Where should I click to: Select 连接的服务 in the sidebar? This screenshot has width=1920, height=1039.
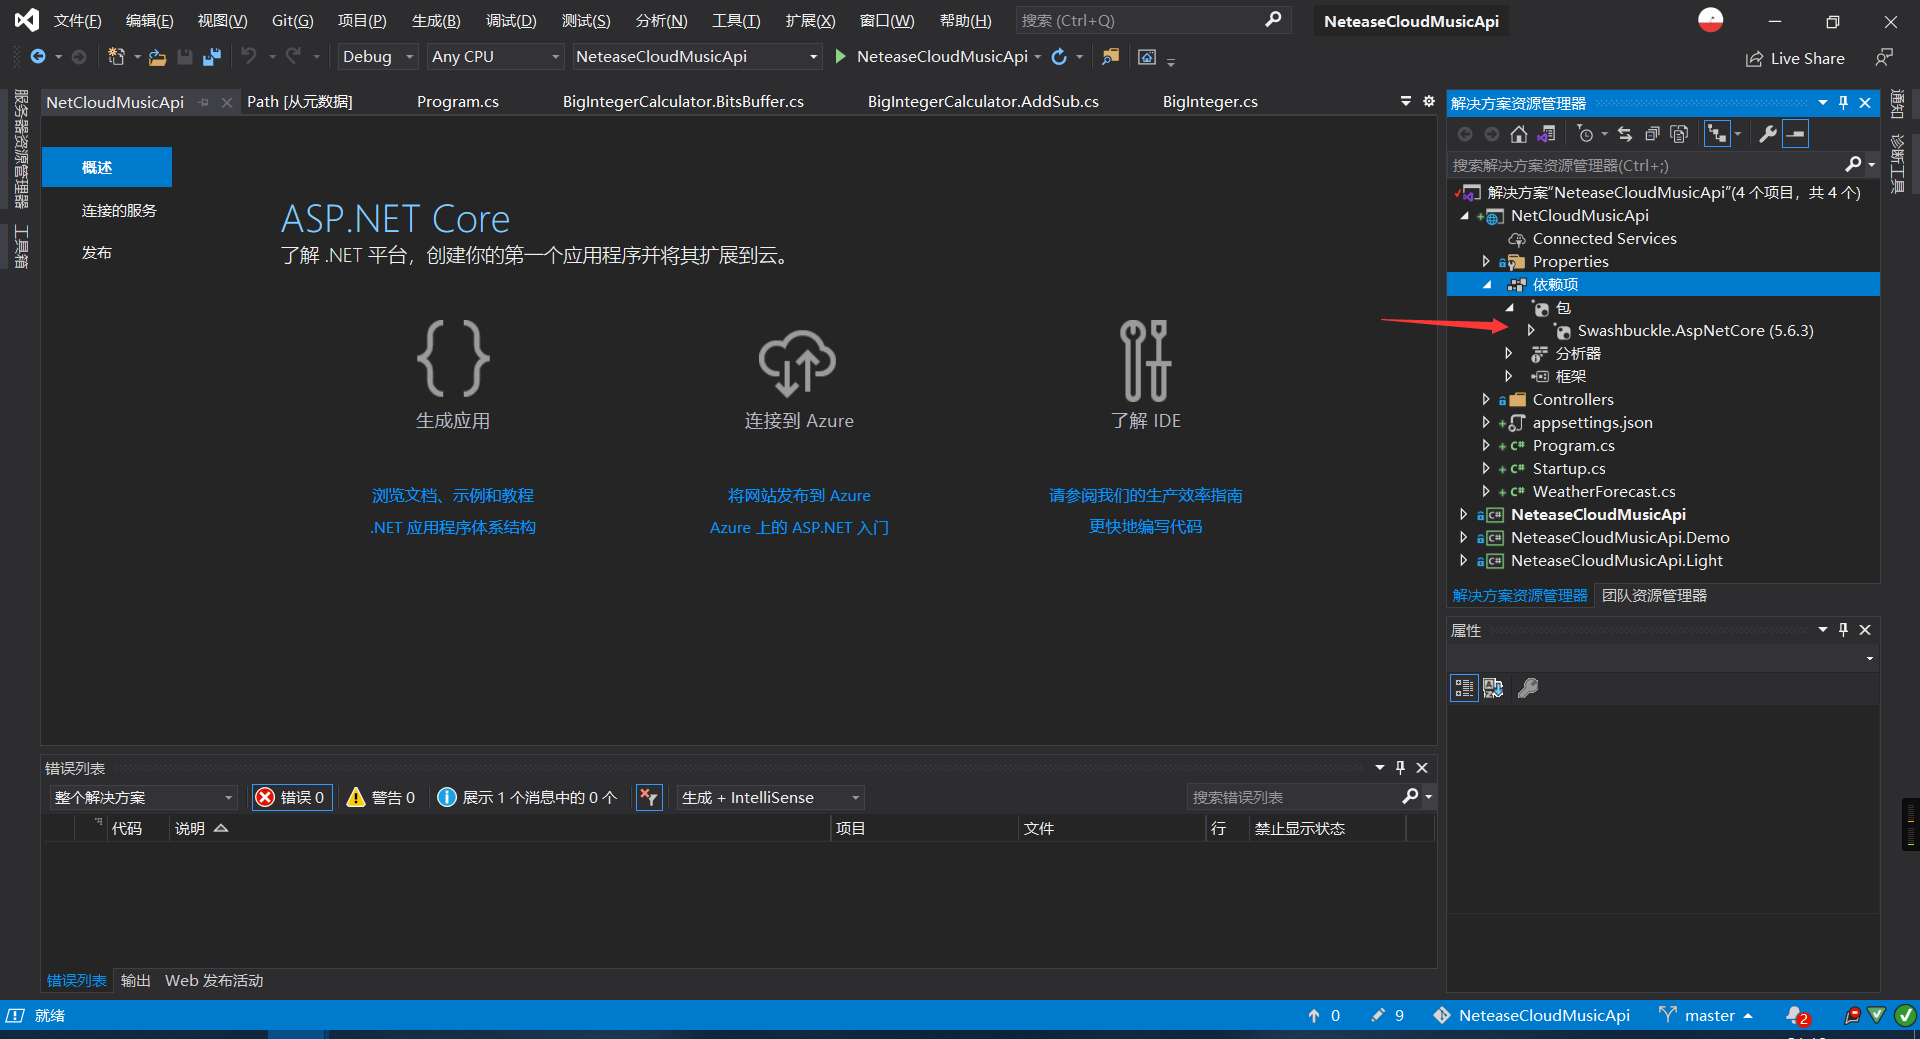[119, 211]
